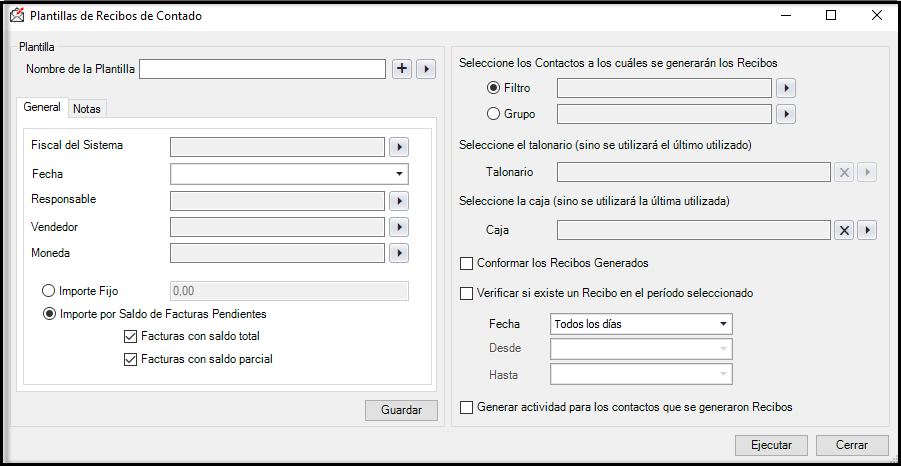Open Grupo arrow selector
901x466 pixels.
(786, 114)
